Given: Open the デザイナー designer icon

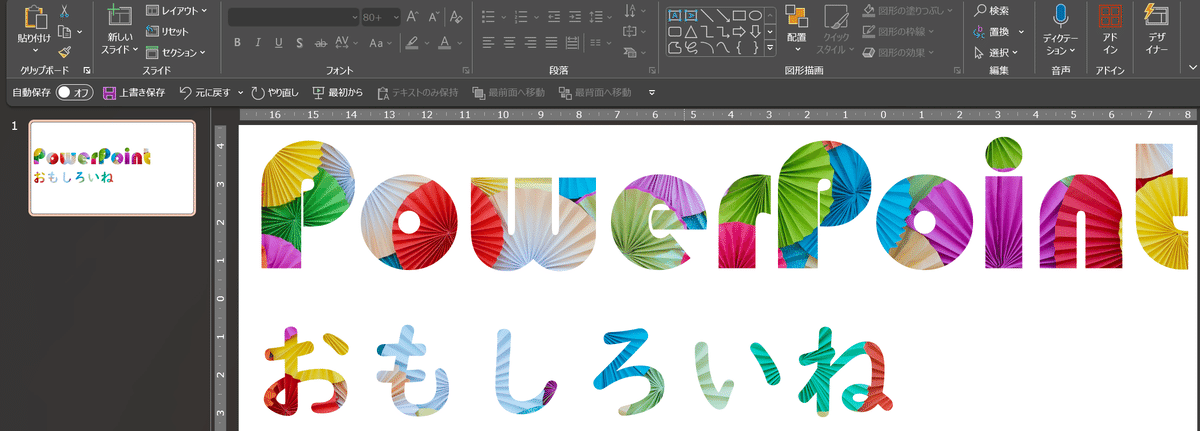Looking at the screenshot, I should (x=1156, y=15).
